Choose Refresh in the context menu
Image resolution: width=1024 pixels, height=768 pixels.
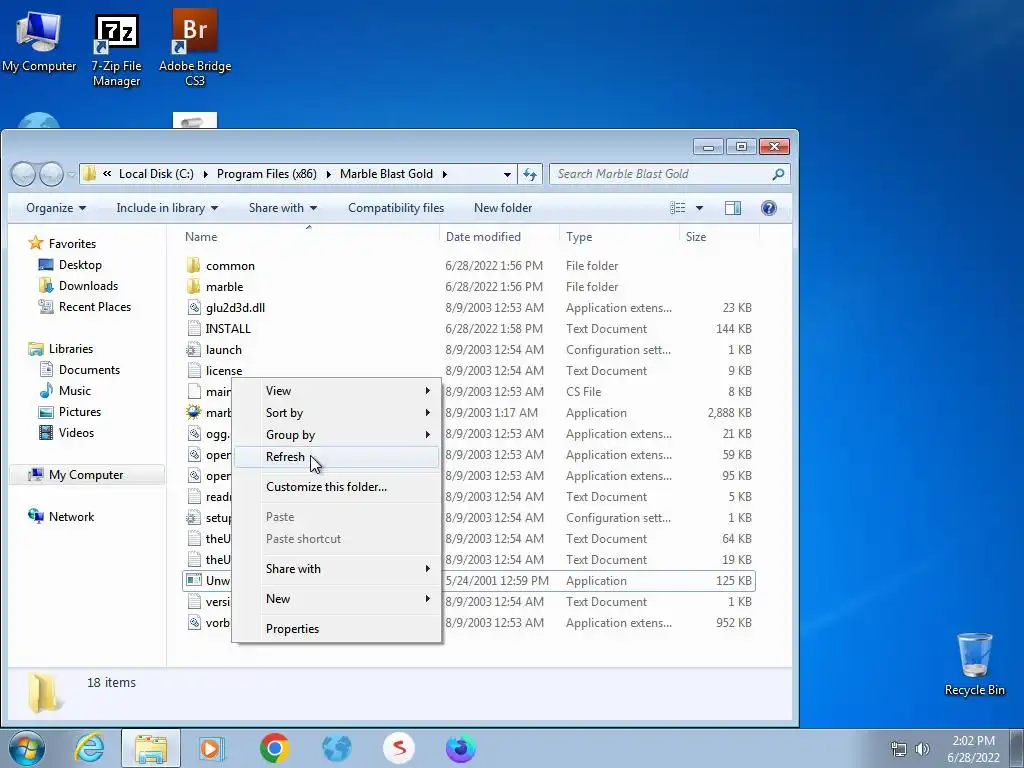(336, 456)
